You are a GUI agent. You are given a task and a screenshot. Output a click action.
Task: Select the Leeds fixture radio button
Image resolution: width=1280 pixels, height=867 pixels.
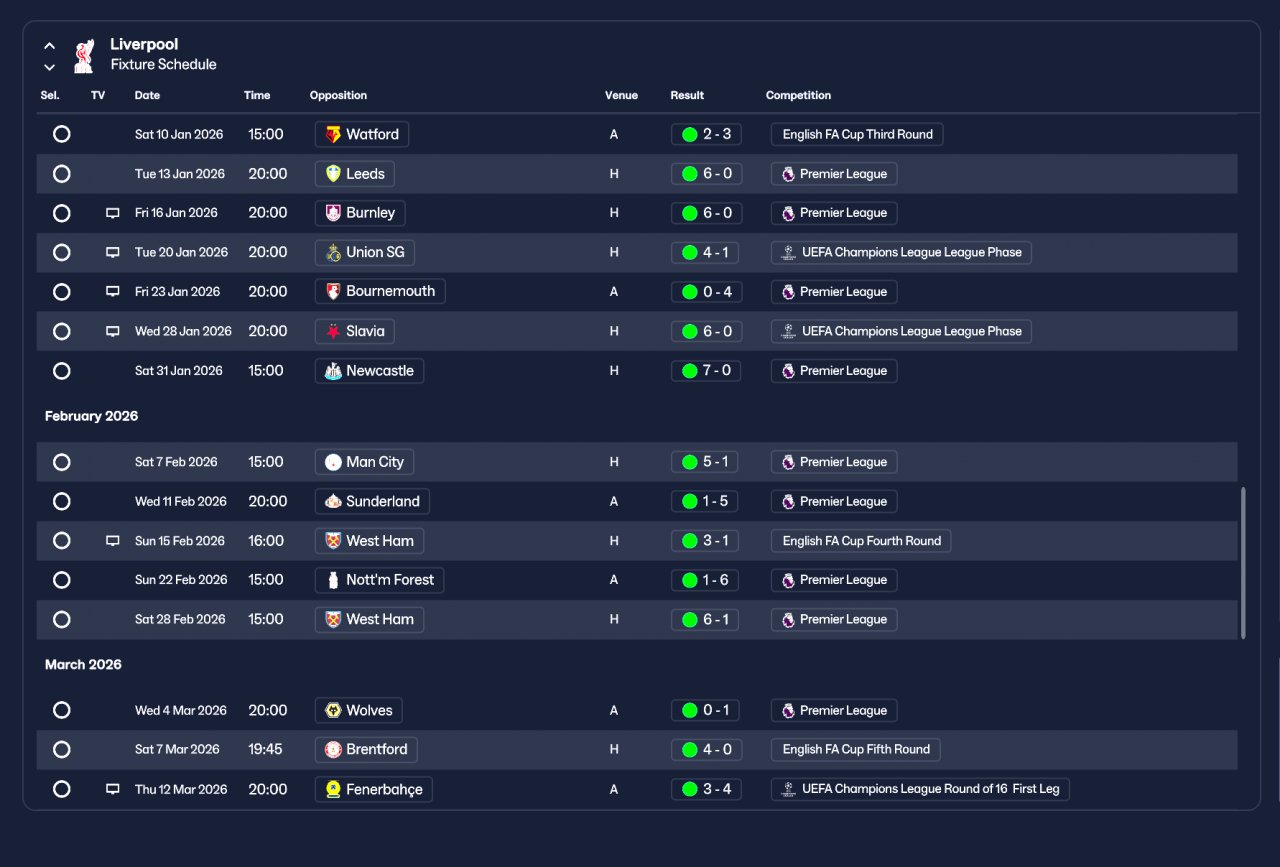(62, 174)
